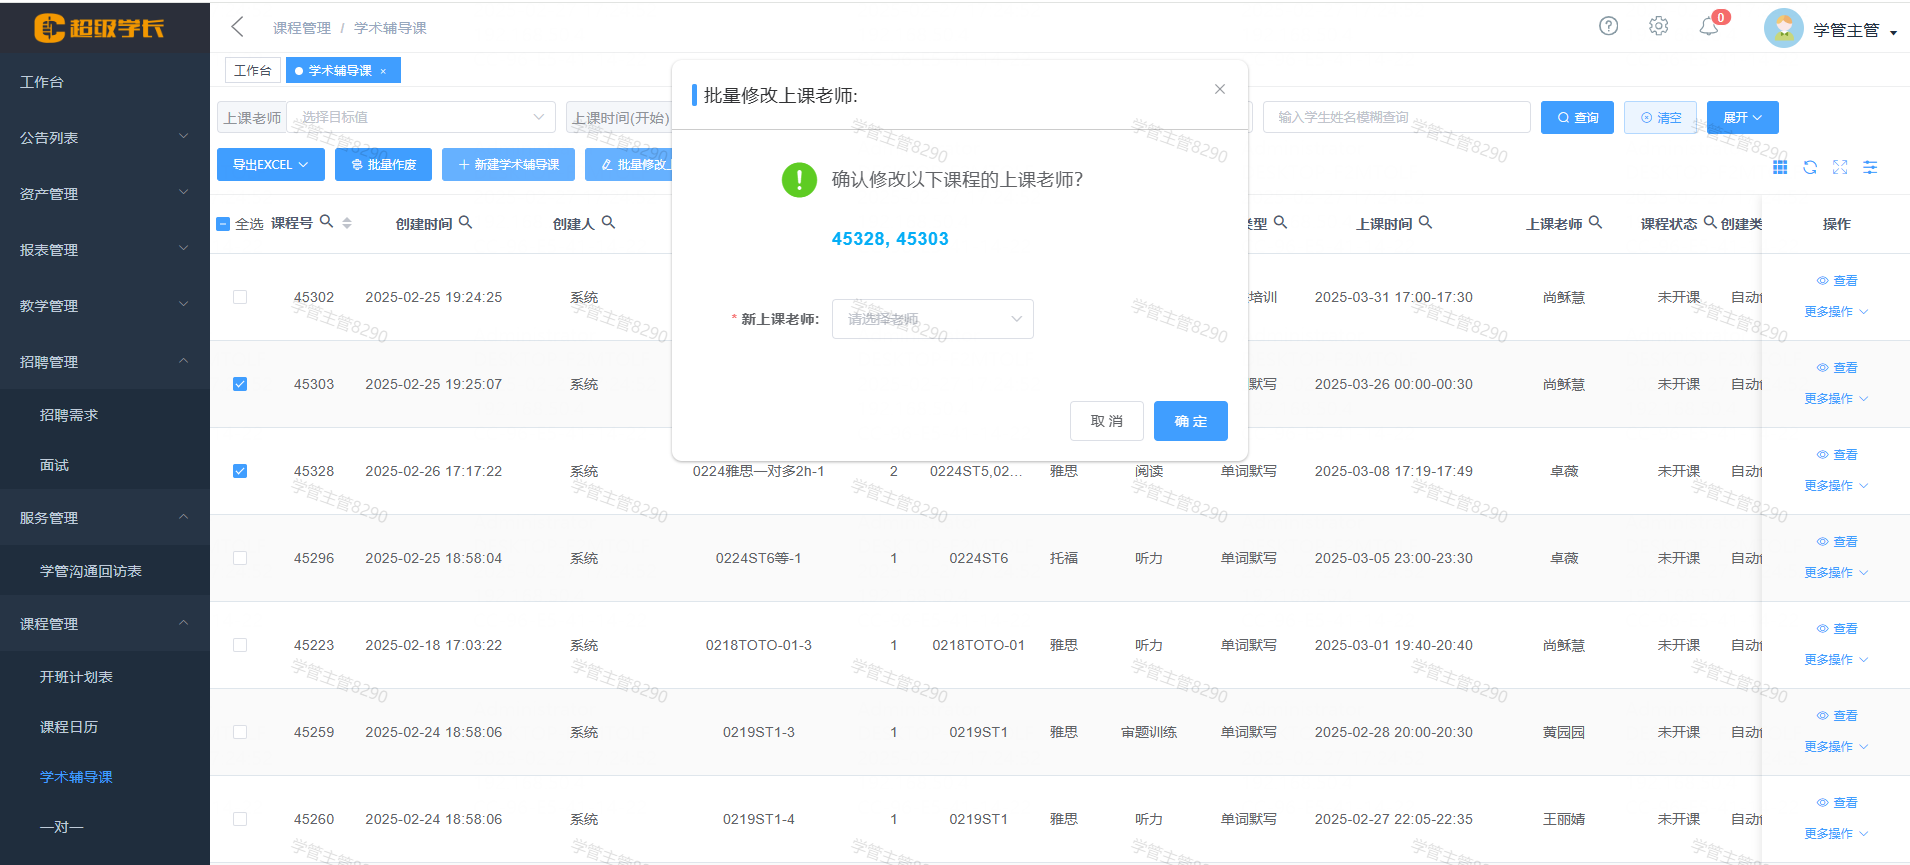Click the grid density icon
The width and height of the screenshot is (1910, 865).
click(x=1780, y=167)
